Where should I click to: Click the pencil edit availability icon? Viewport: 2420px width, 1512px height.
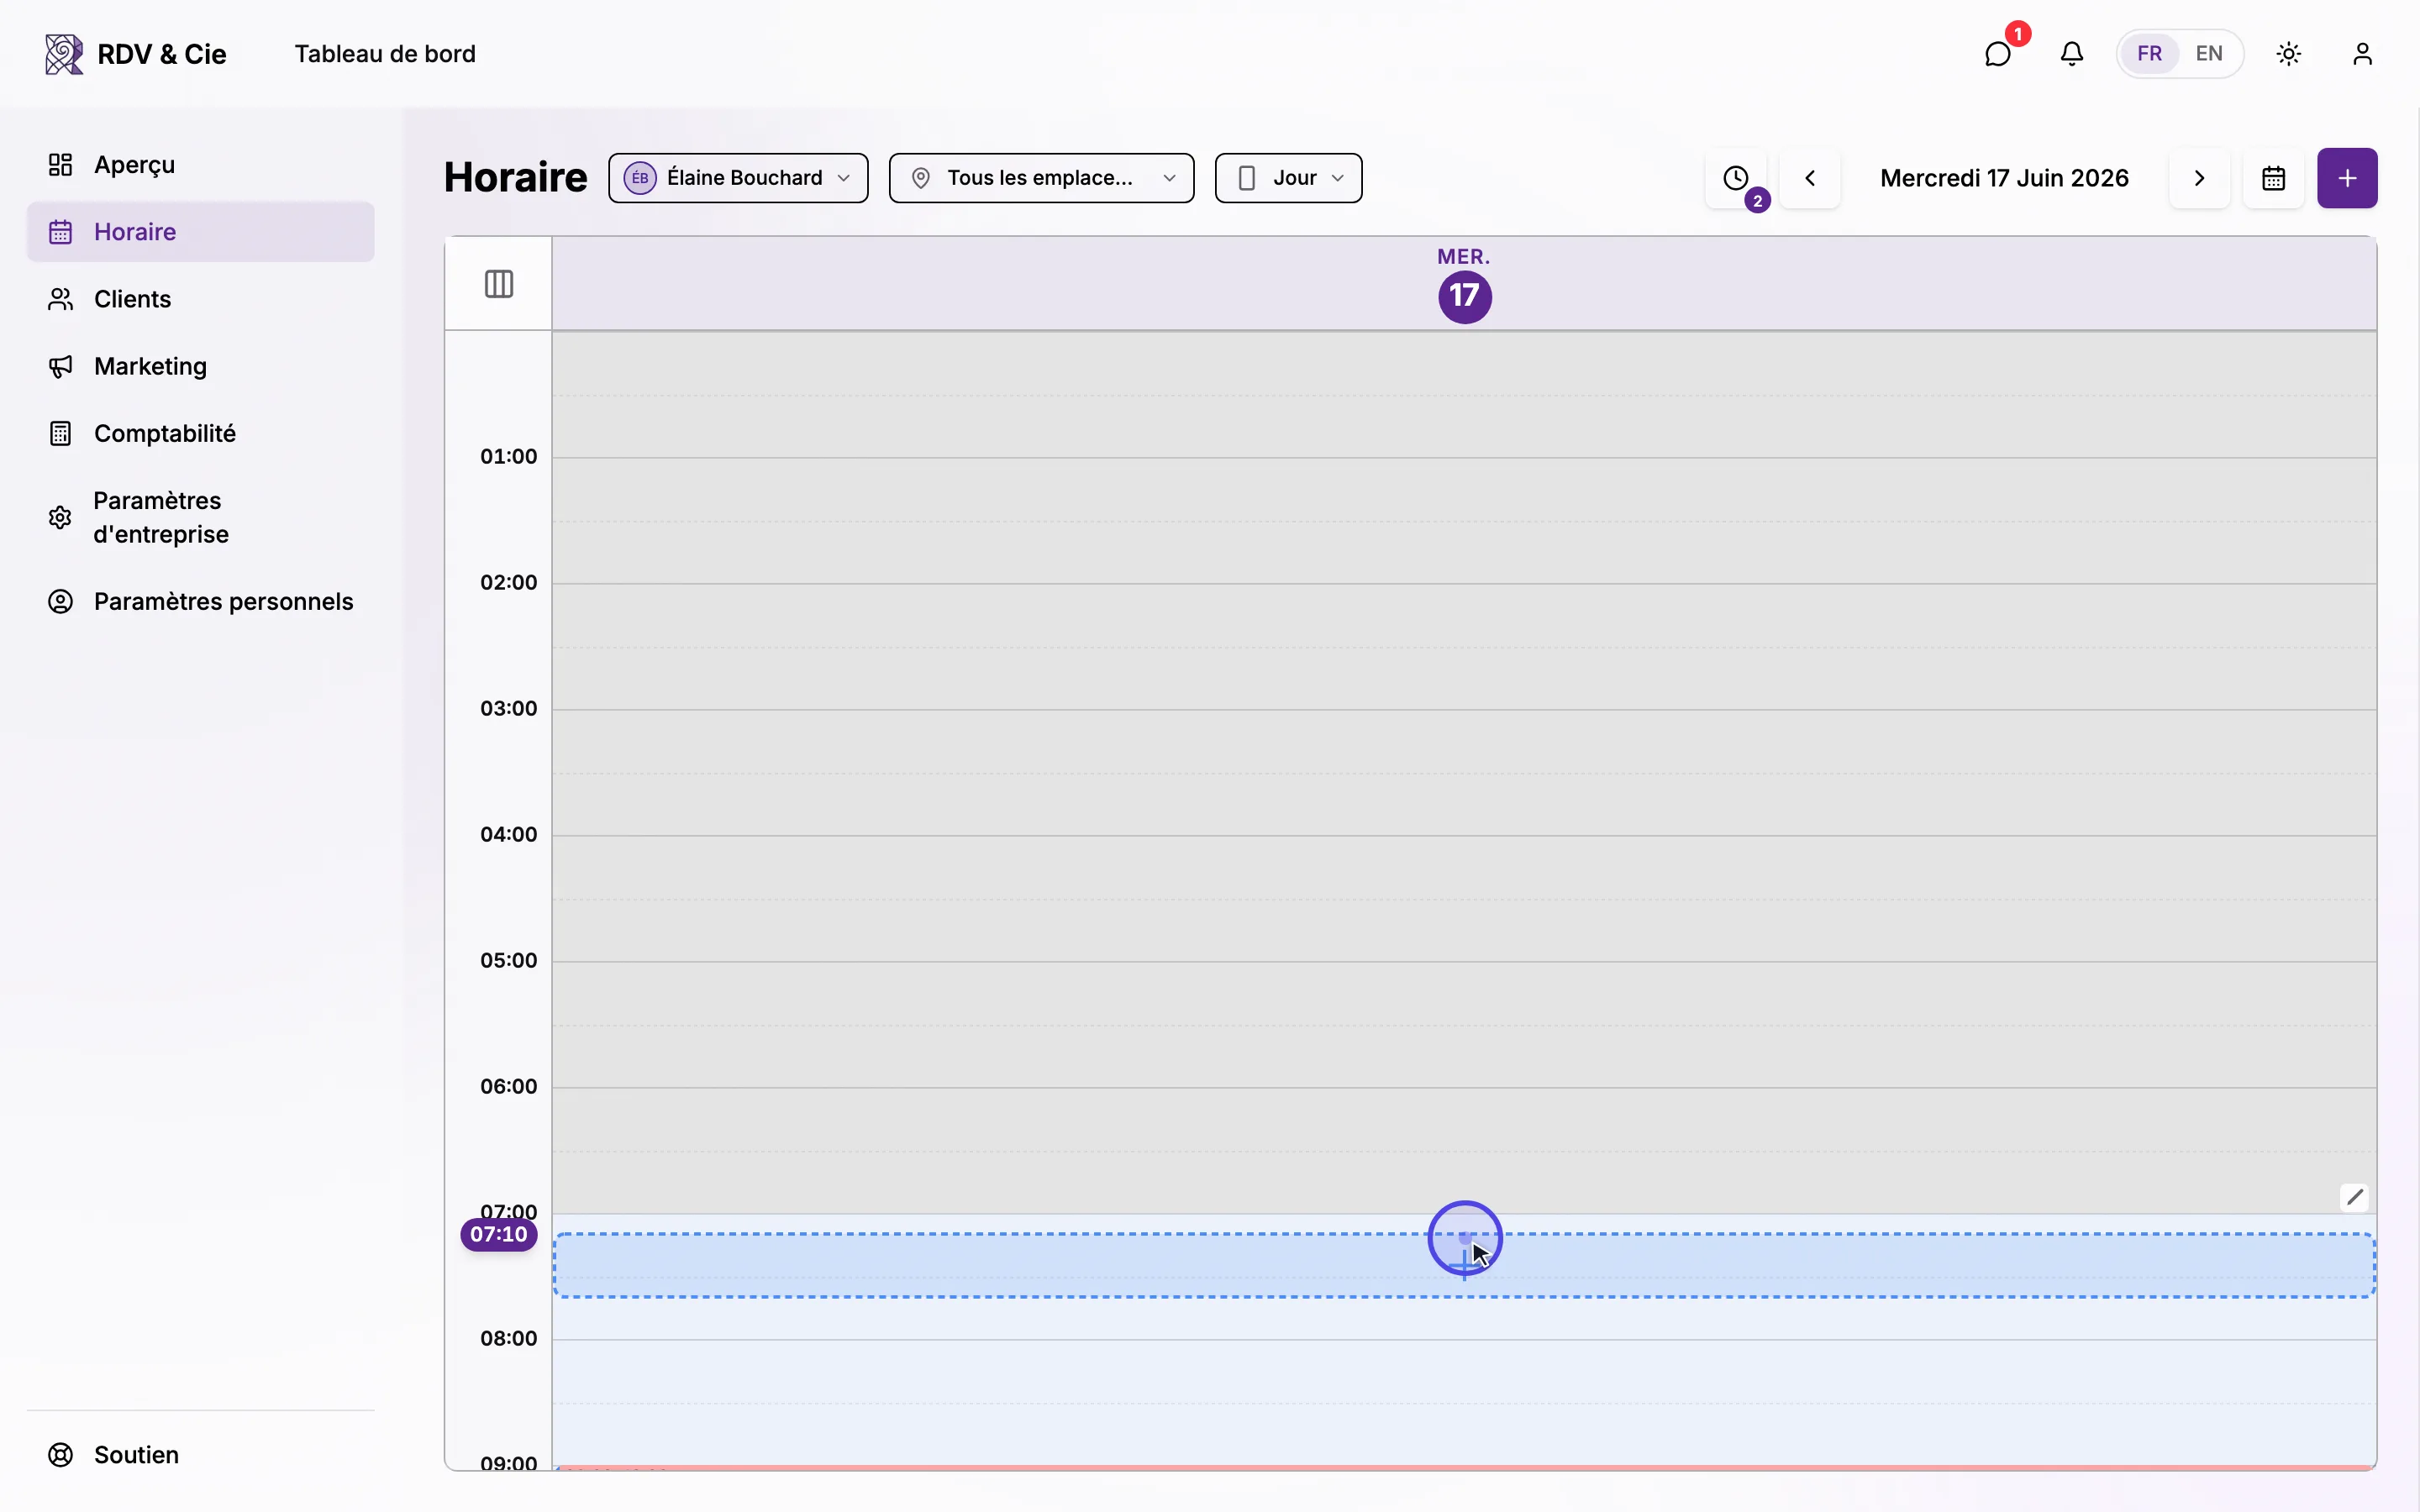click(x=2355, y=1197)
